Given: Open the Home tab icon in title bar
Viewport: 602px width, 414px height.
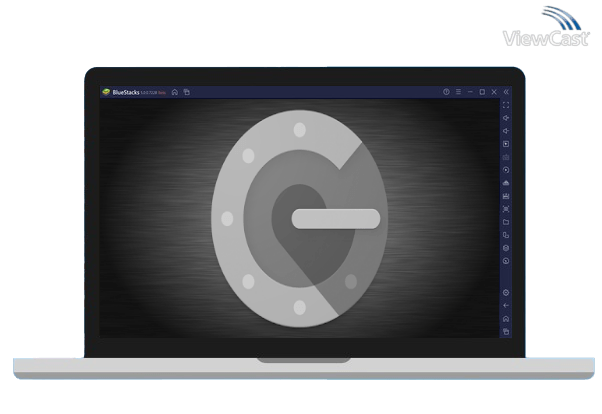Looking at the screenshot, I should click(x=175, y=92).
